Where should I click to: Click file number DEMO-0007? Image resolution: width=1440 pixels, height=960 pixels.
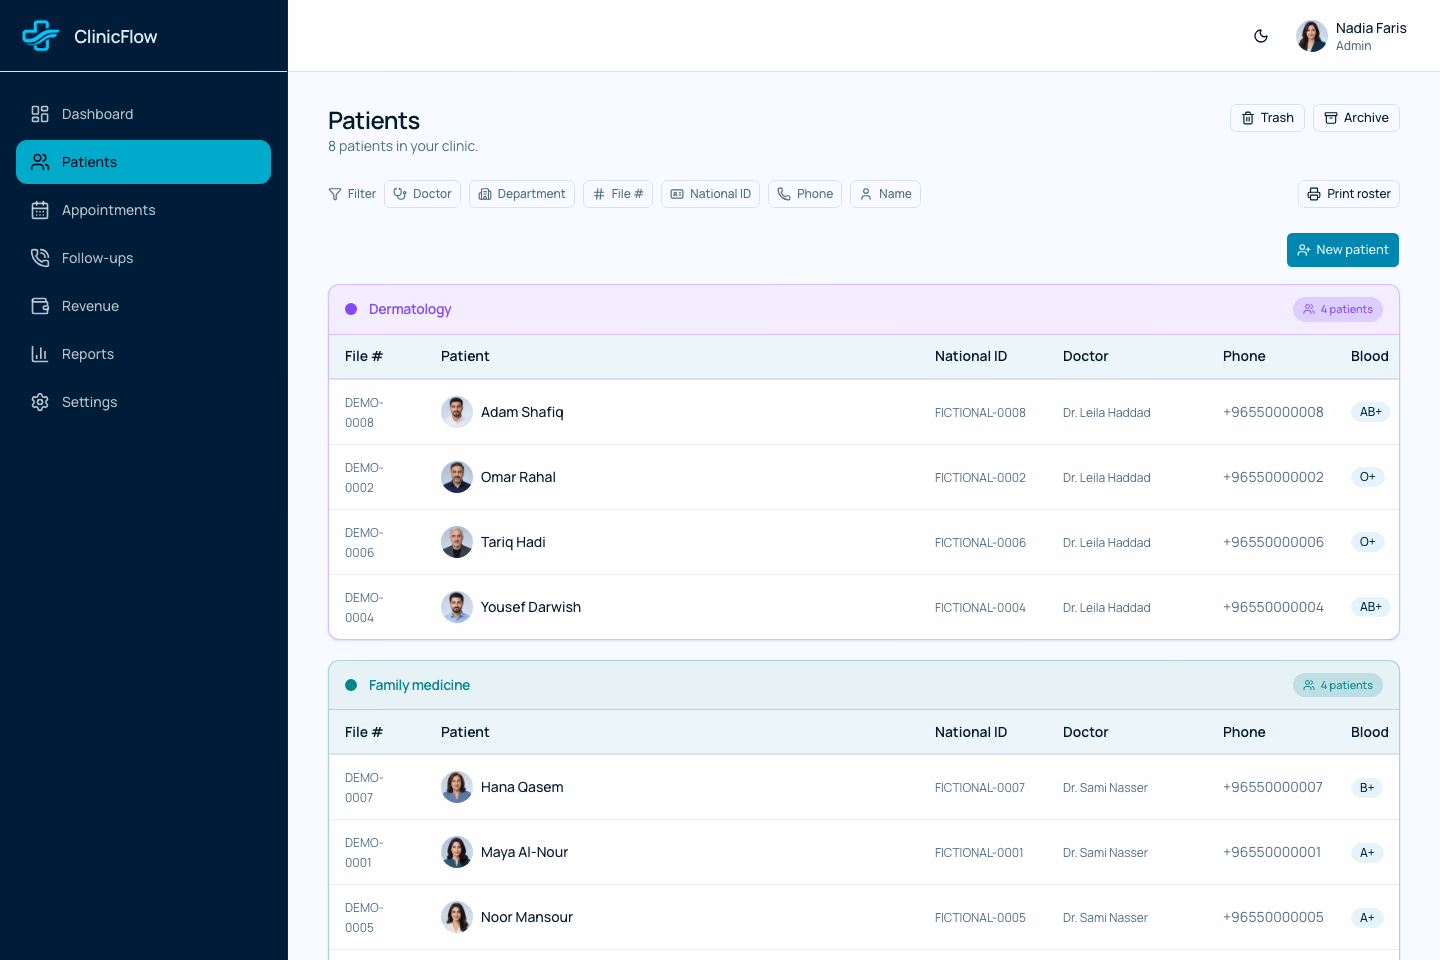tap(364, 788)
